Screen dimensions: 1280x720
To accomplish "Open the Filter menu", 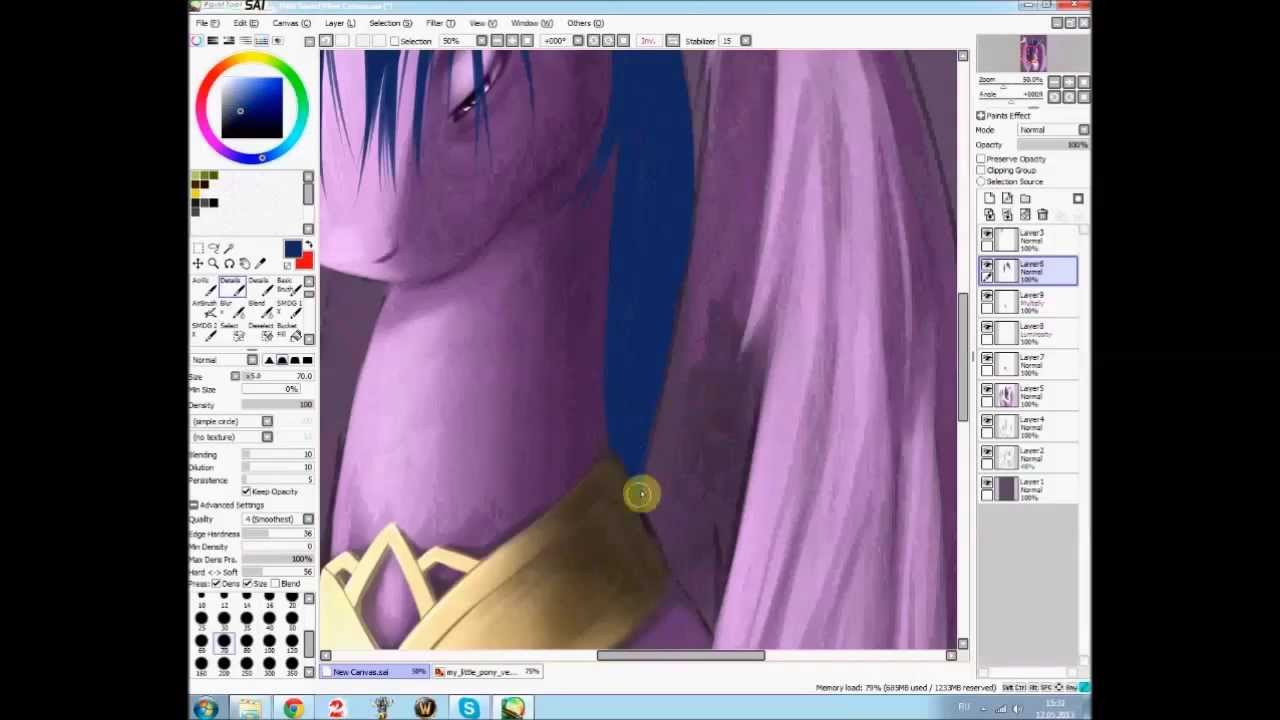I will click(x=440, y=23).
